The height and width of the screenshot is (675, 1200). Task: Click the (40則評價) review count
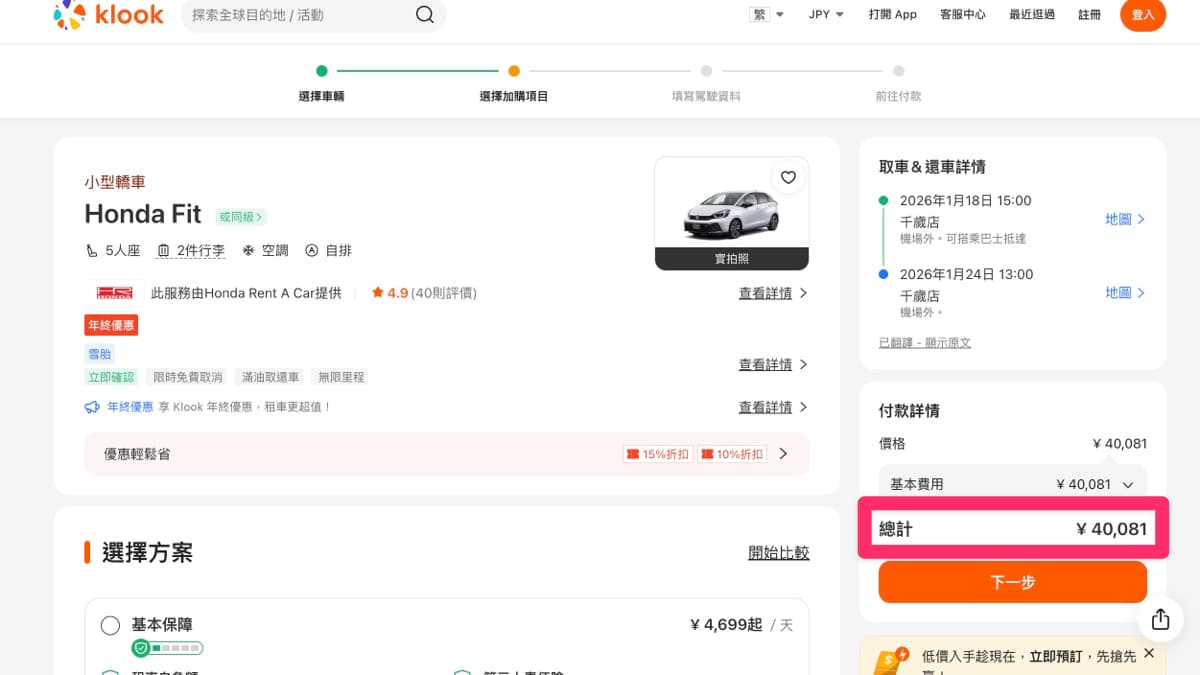(444, 293)
